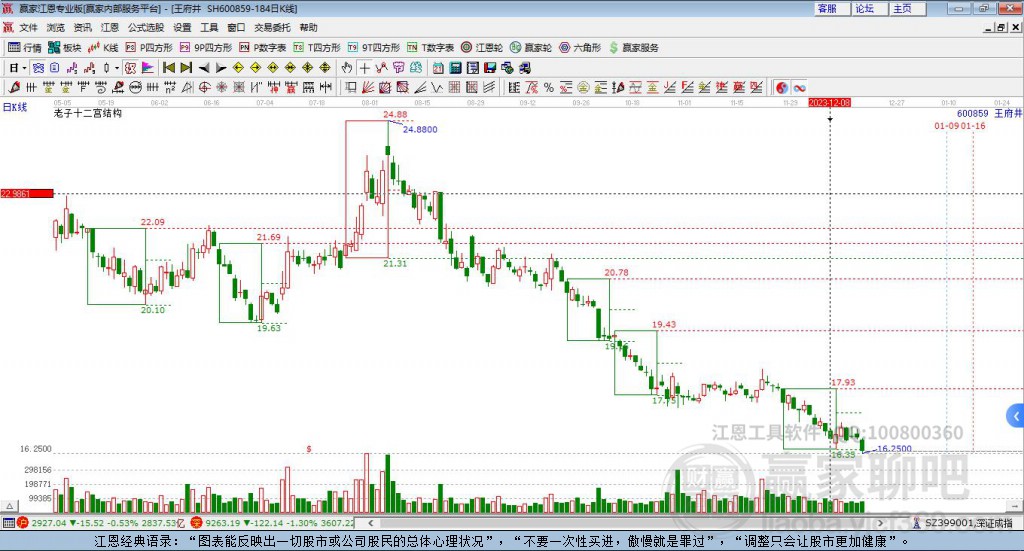1024x551 pixels.
Task: Click the 2023-12-08 date marker
Action: click(x=829, y=102)
